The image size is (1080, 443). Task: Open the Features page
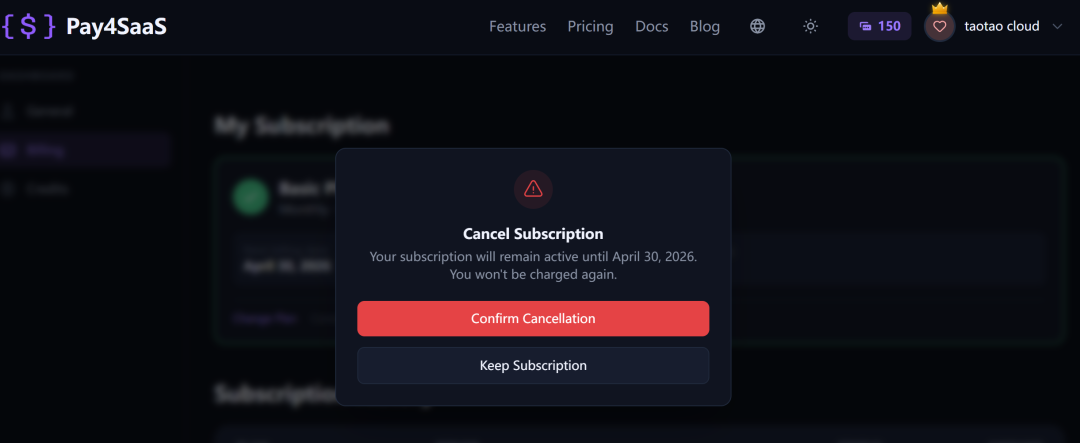pyautogui.click(x=517, y=27)
